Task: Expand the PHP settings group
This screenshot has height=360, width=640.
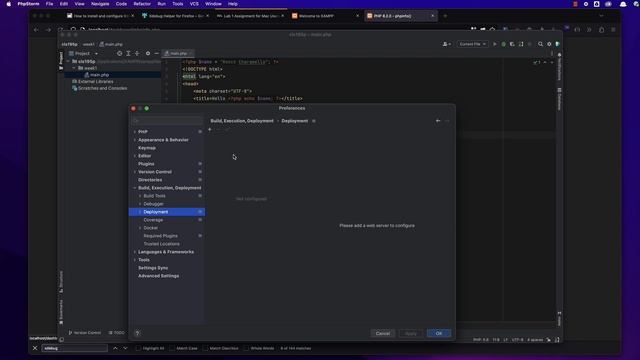Action: 135,132
